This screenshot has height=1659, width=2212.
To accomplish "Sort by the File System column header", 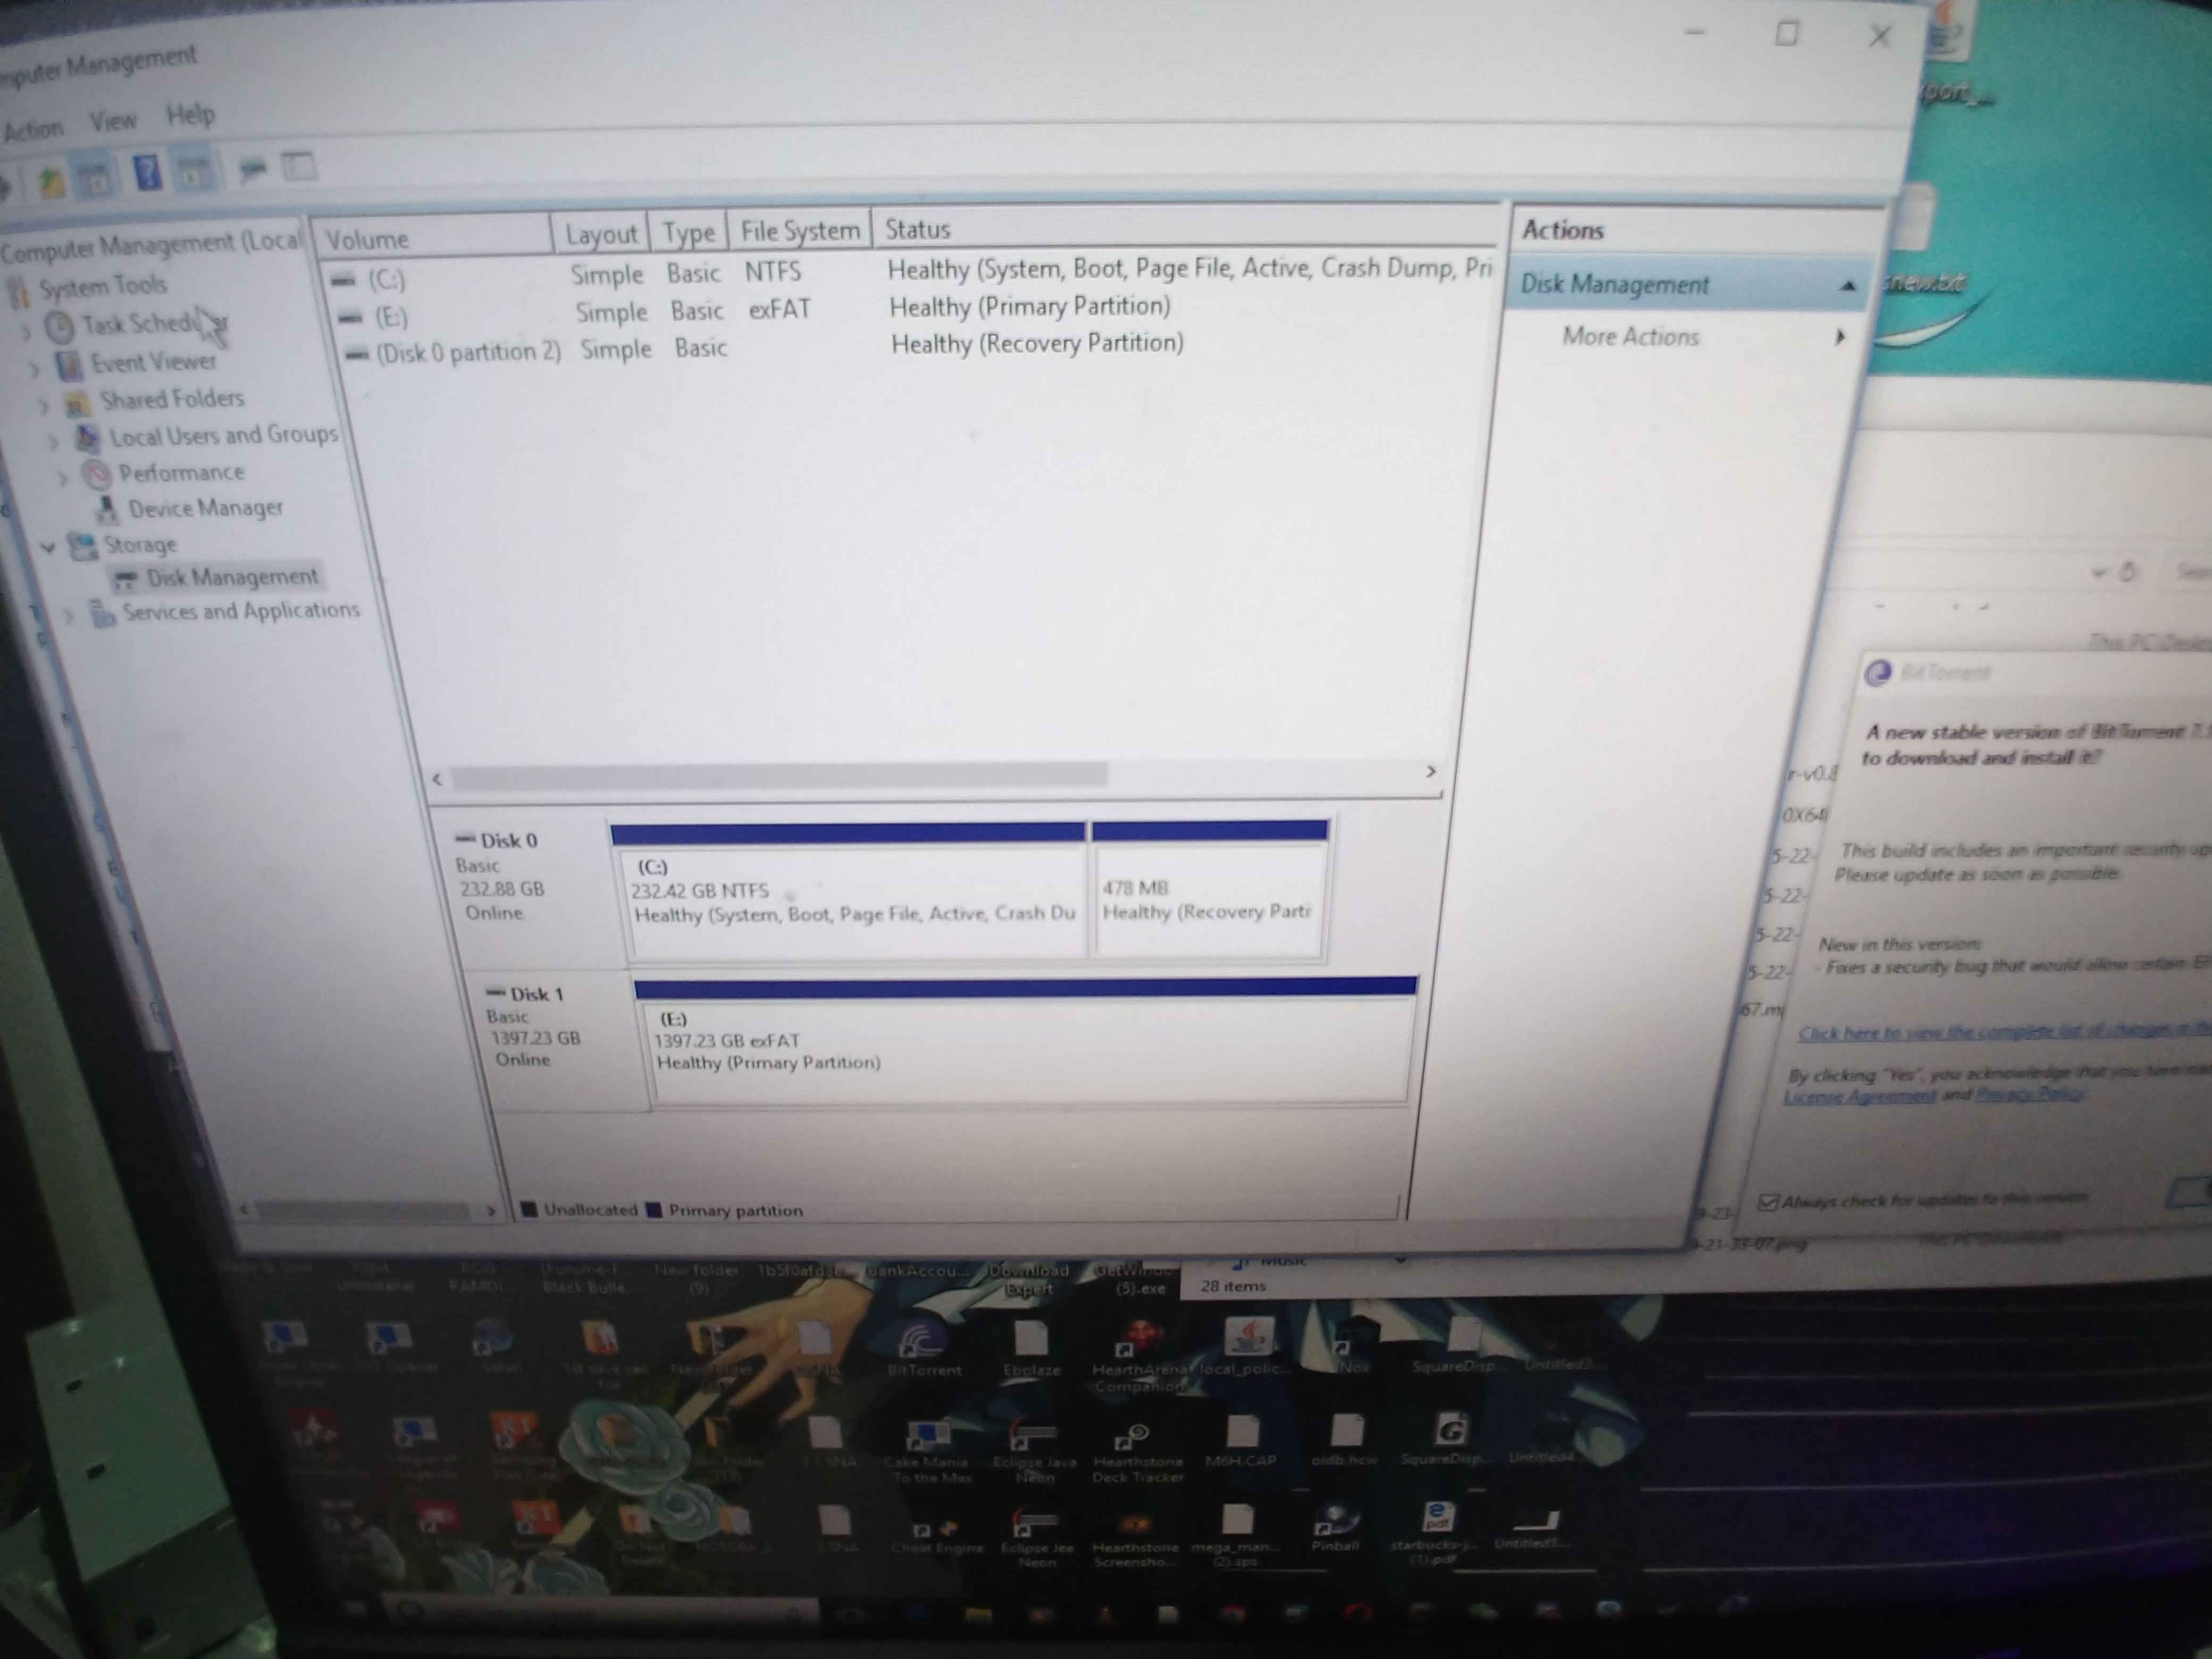I will click(799, 230).
